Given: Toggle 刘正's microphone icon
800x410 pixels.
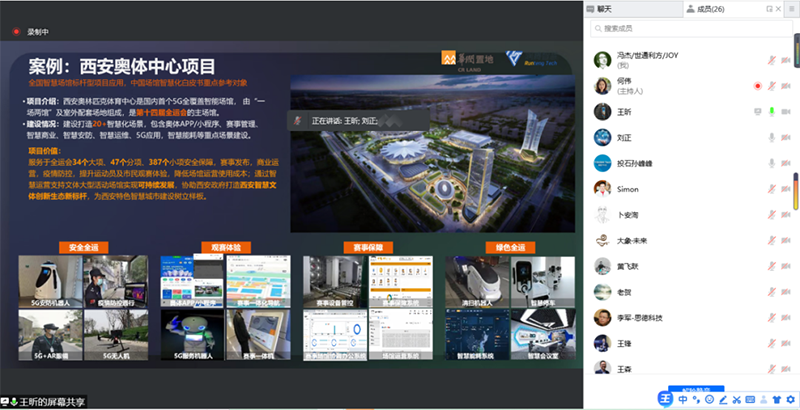Looking at the screenshot, I should [772, 137].
